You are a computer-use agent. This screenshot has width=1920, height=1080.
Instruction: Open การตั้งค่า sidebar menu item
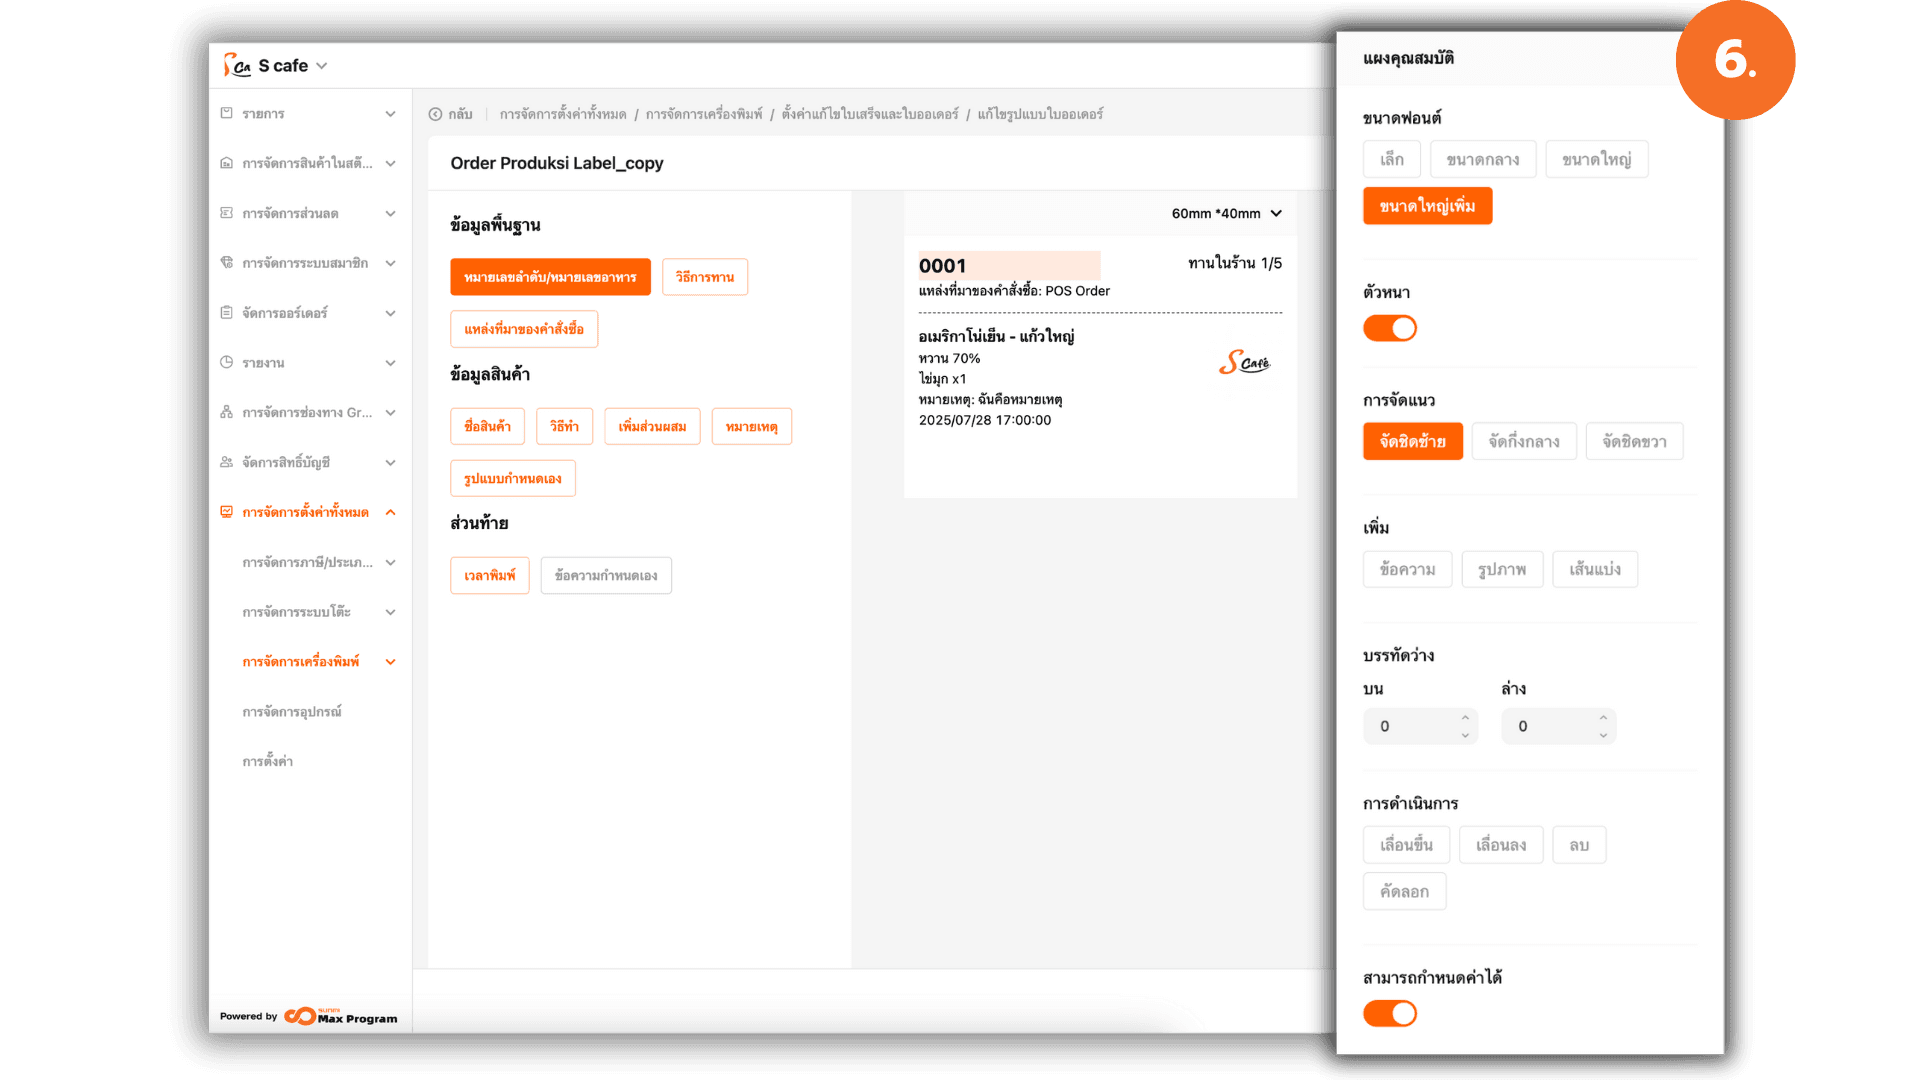tap(267, 761)
